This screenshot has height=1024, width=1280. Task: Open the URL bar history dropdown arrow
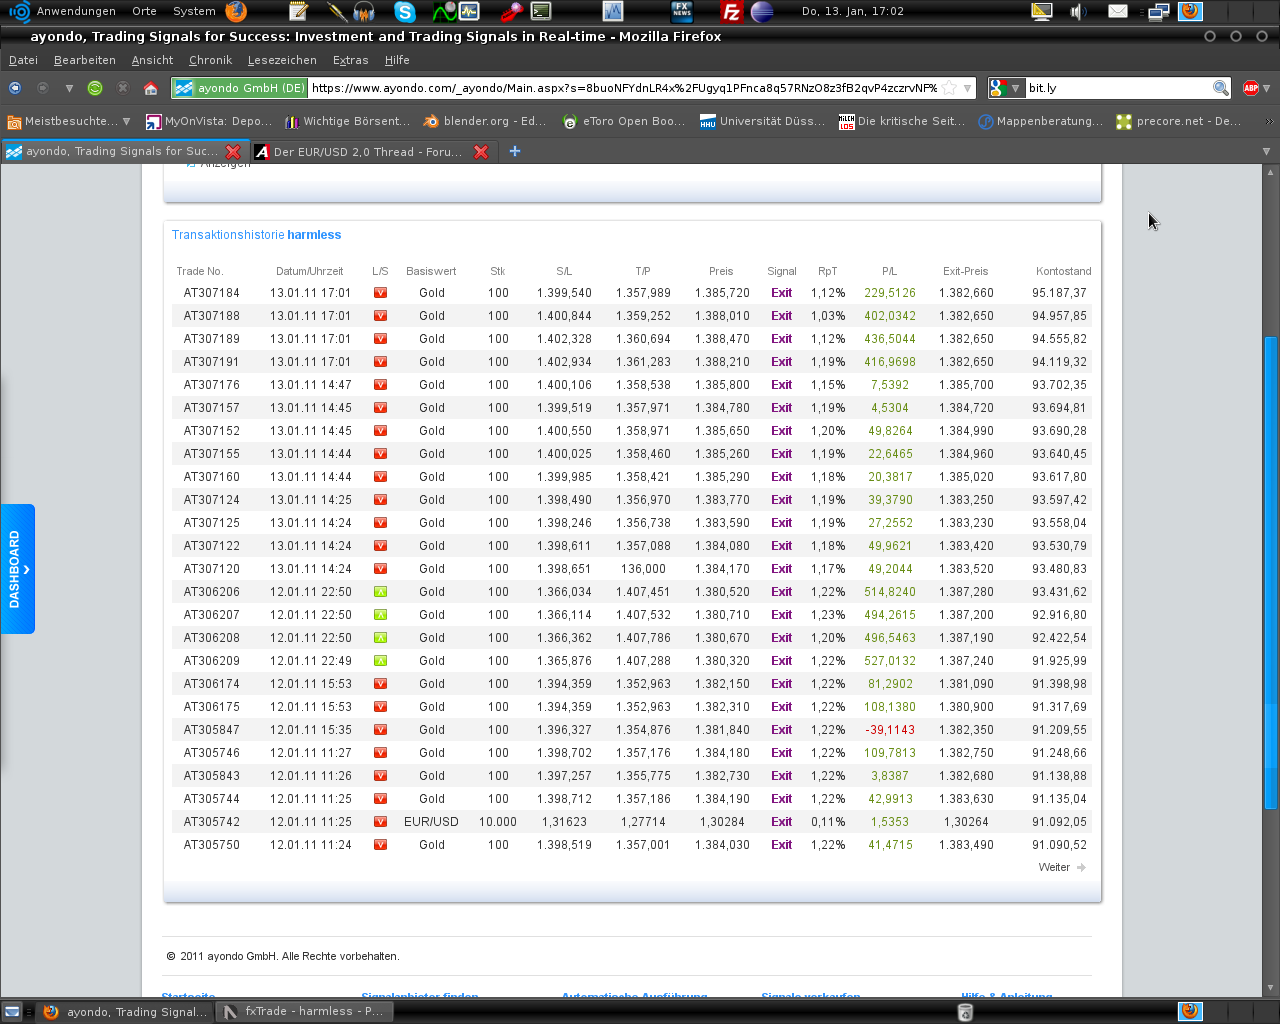click(x=967, y=88)
